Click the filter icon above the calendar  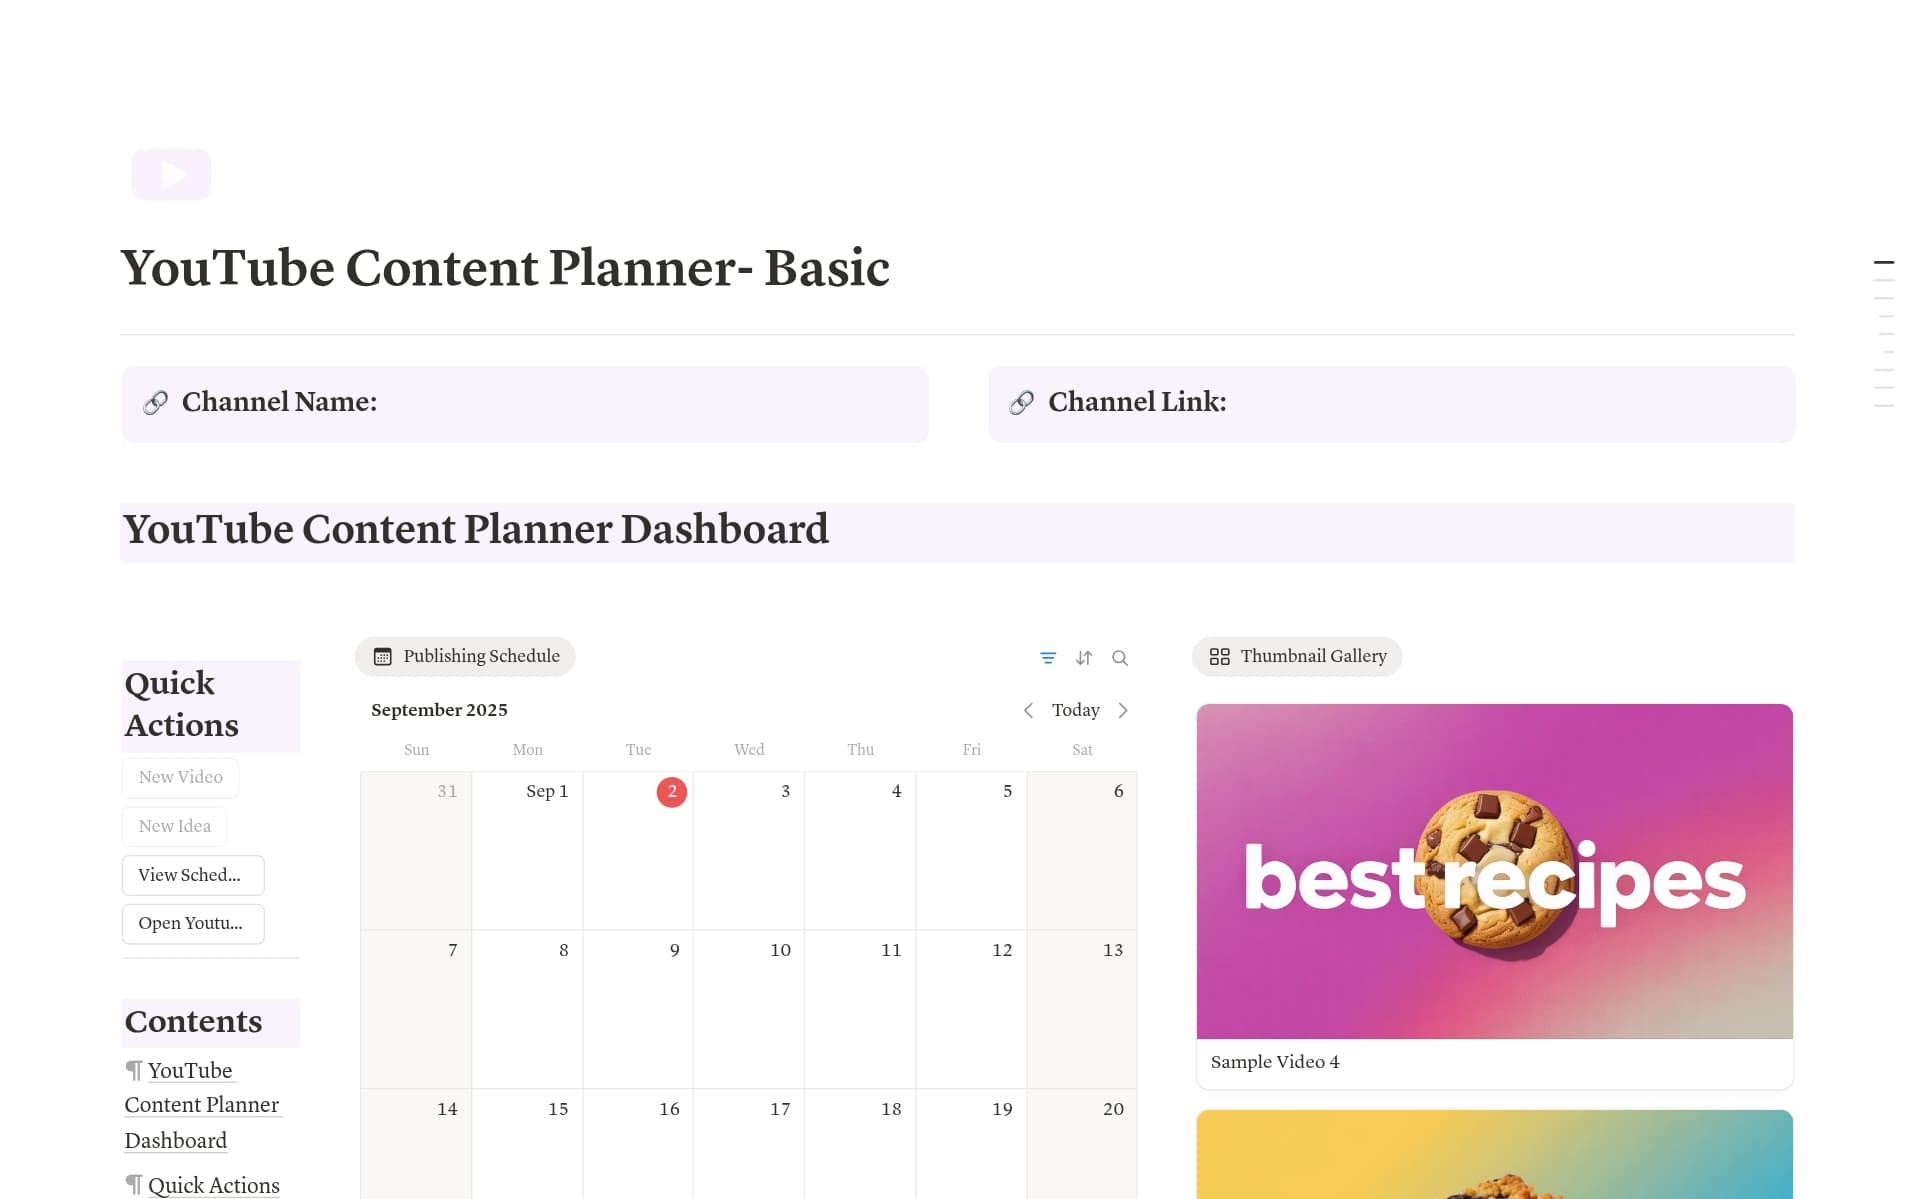click(x=1048, y=658)
